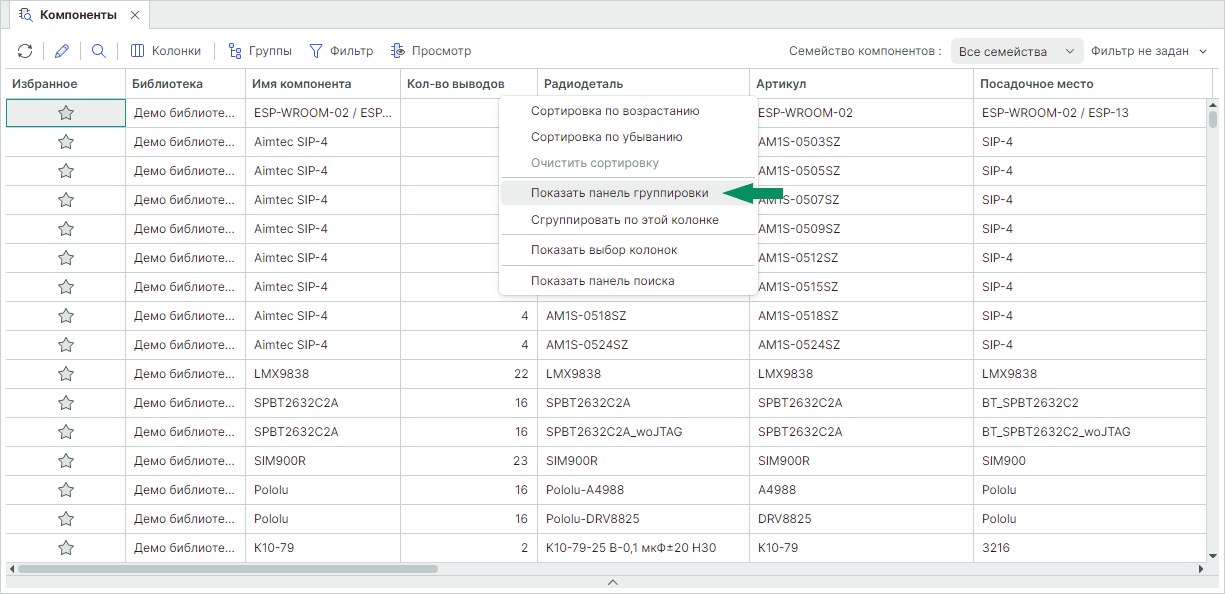This screenshot has width=1225, height=594.
Task: Open the Колонки columns chooser
Action: (166, 51)
